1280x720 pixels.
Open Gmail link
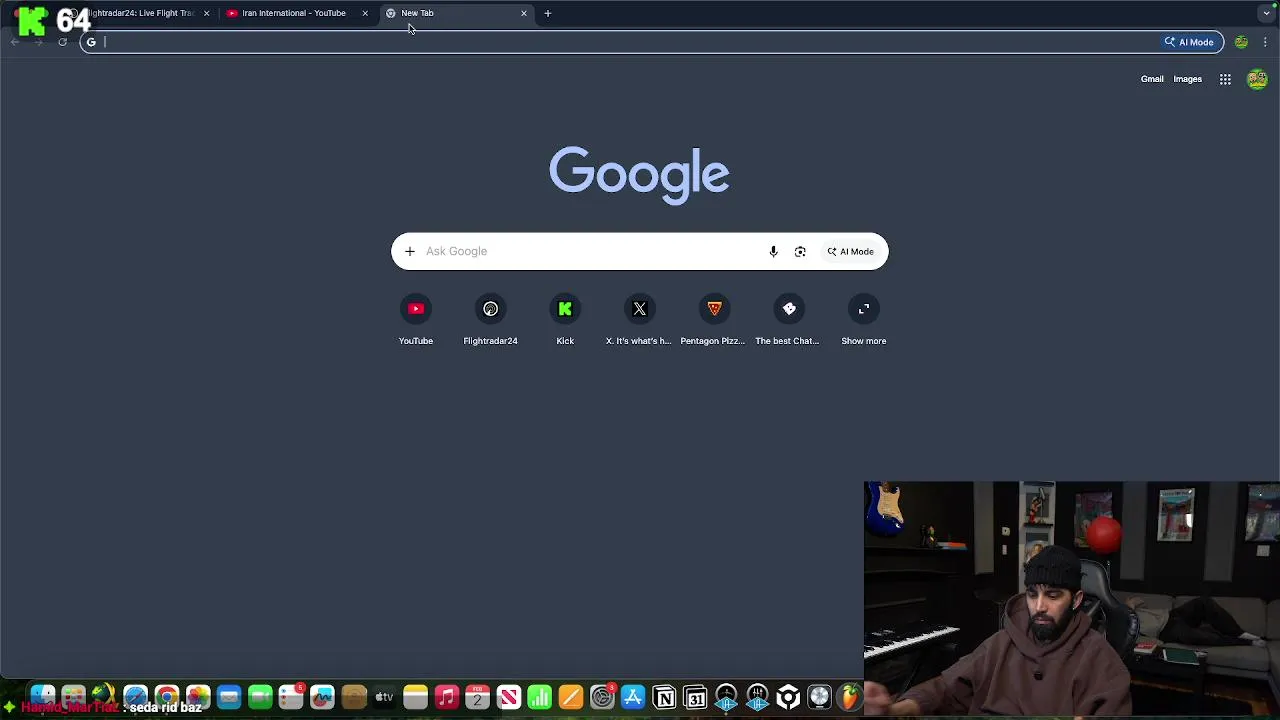[x=1152, y=79]
